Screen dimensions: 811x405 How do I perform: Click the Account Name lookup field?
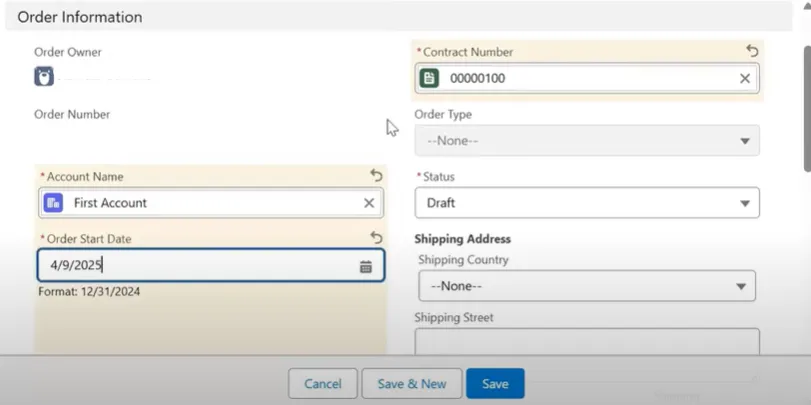tap(210, 203)
